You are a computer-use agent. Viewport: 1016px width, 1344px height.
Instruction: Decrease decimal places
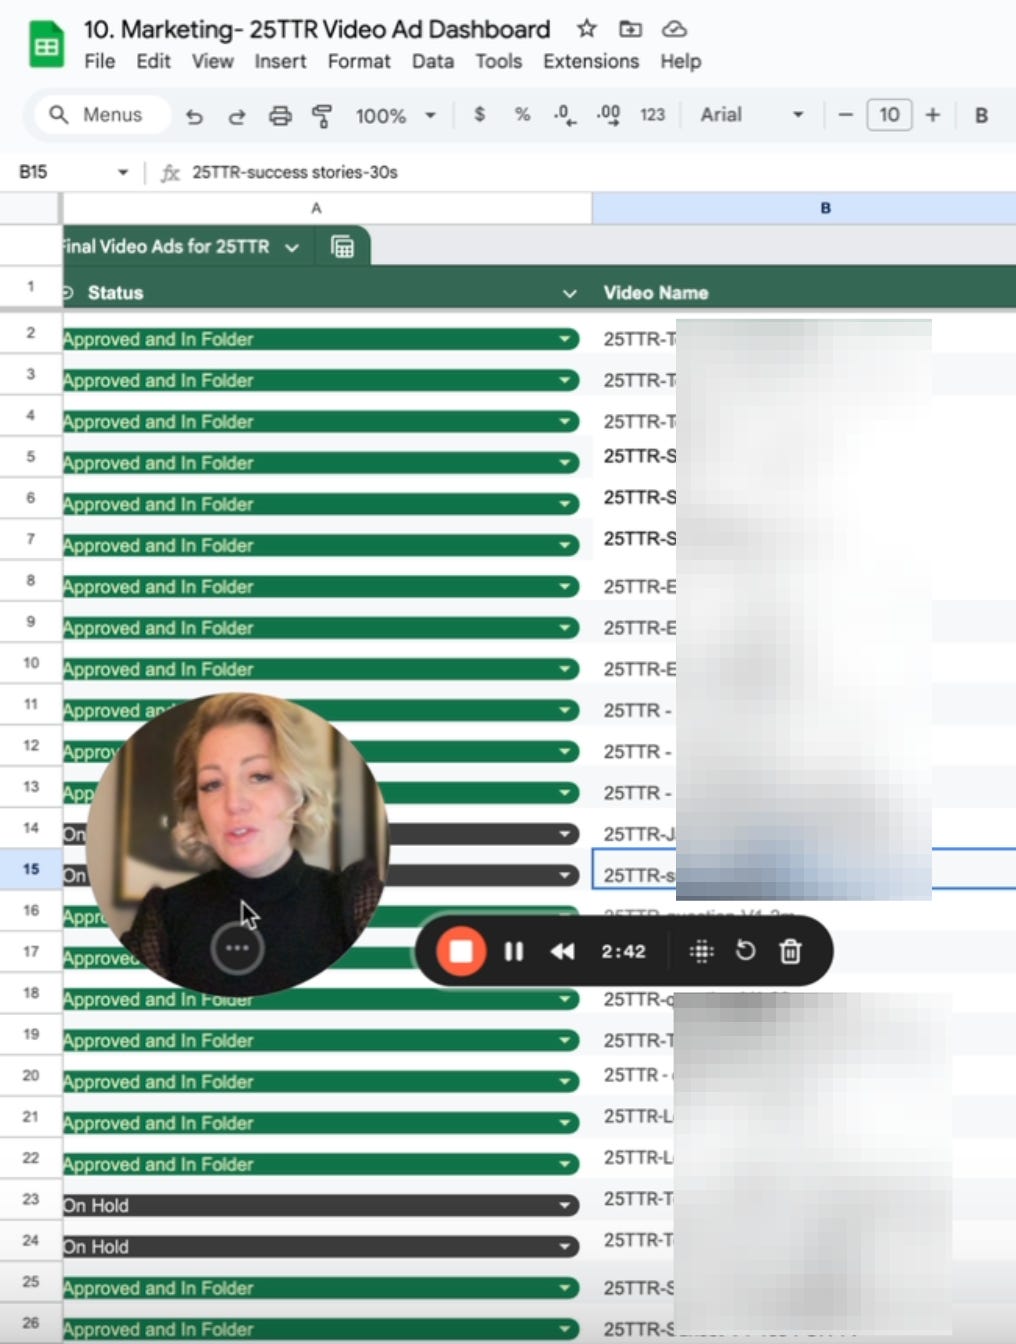[564, 115]
